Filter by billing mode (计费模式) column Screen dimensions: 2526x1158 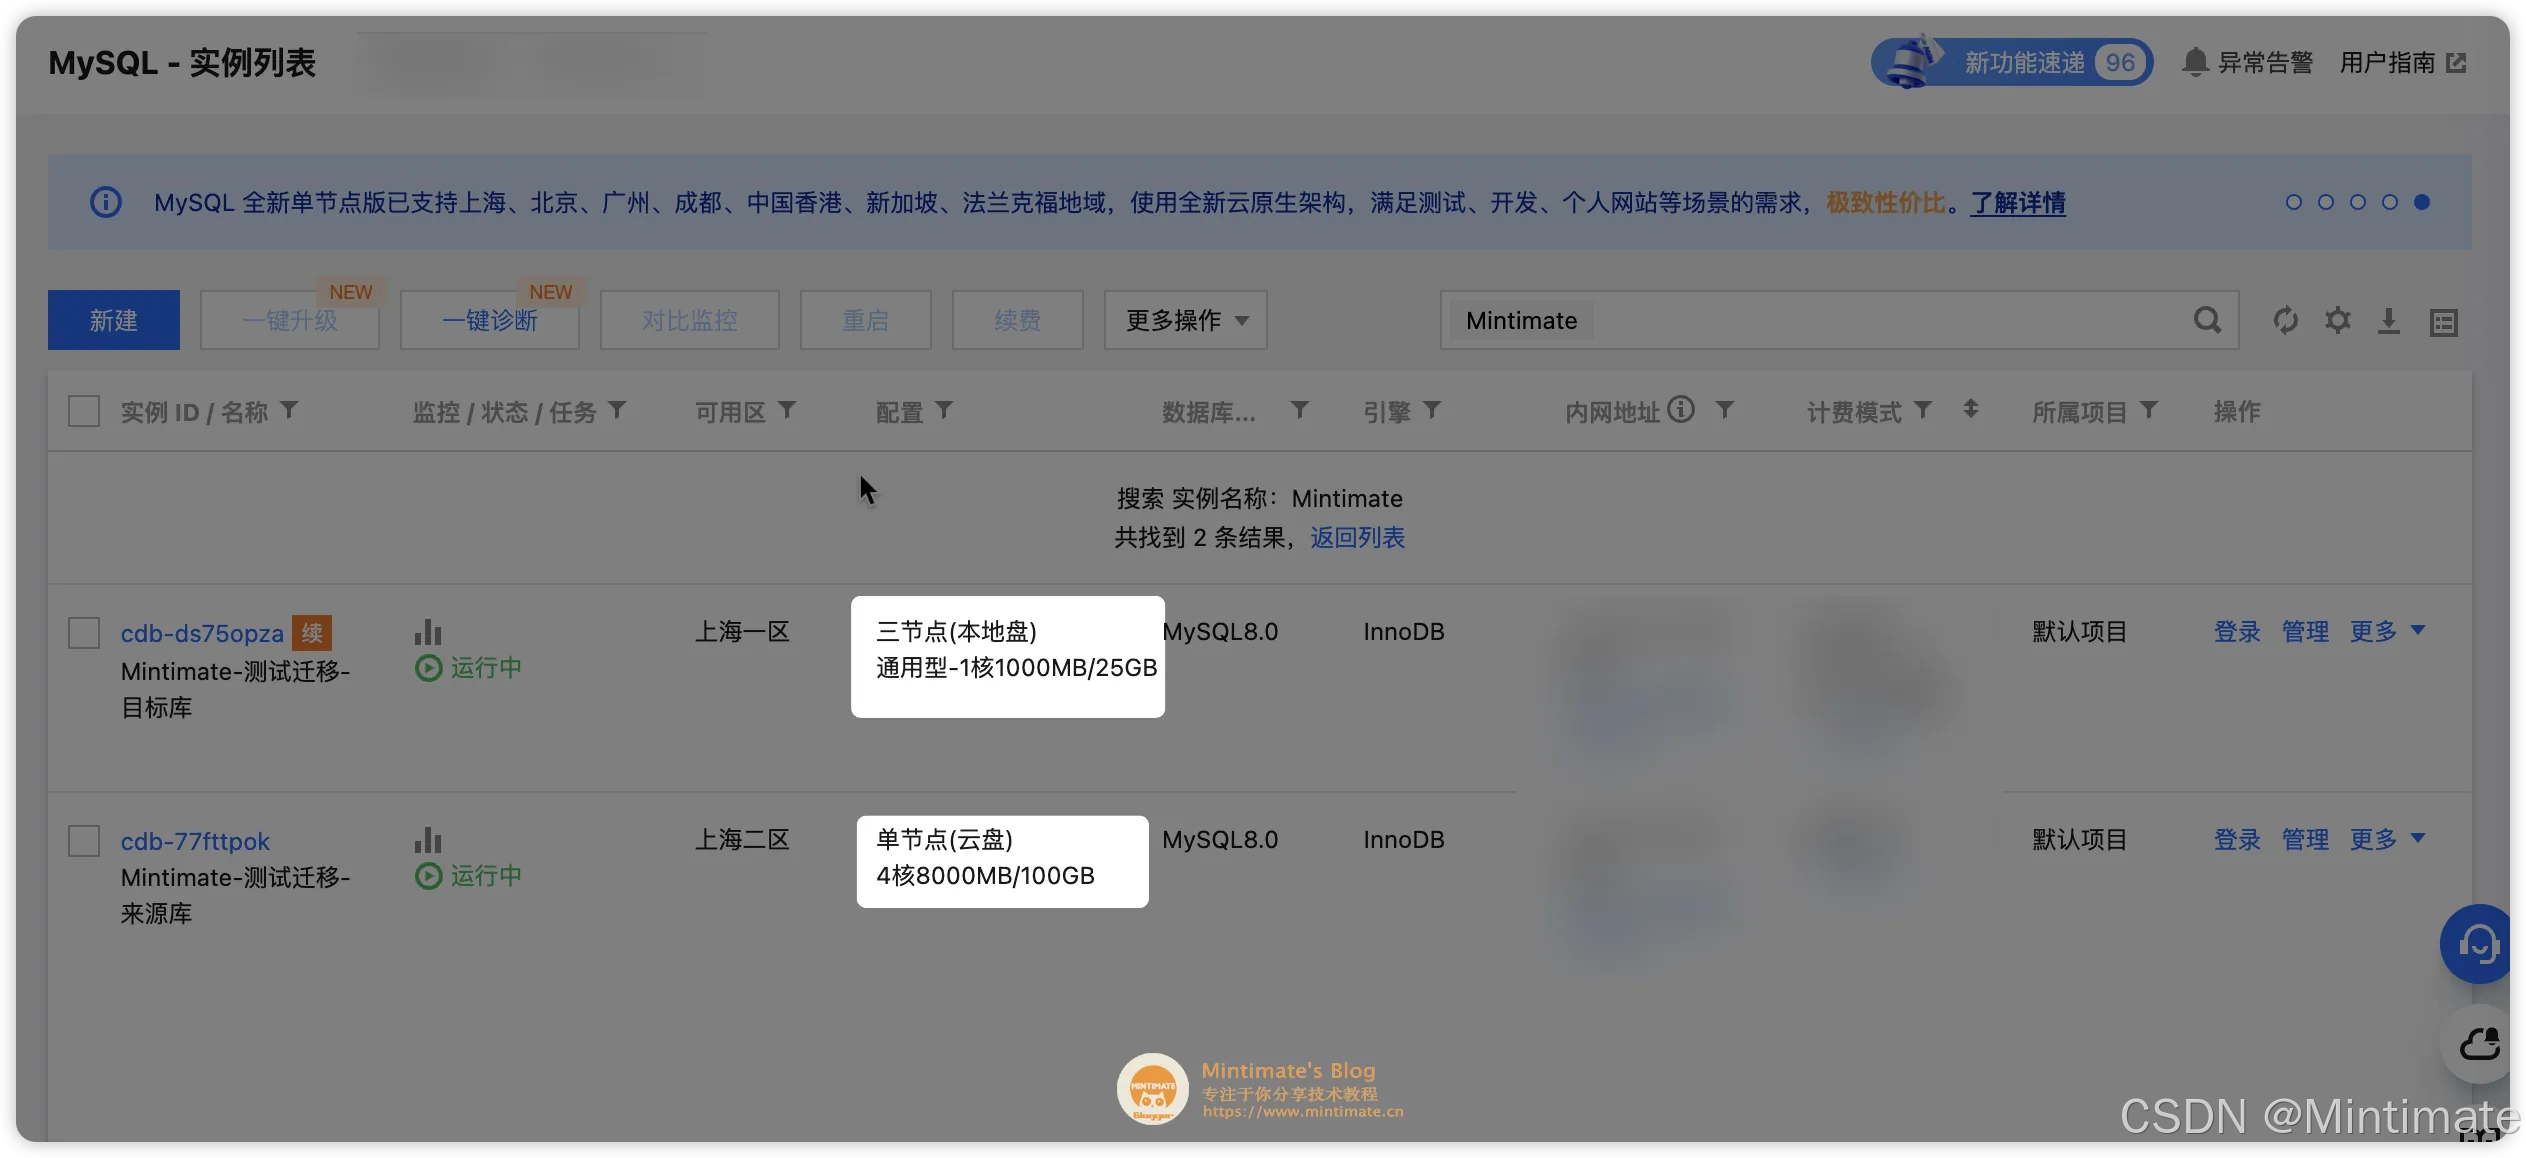tap(1922, 410)
